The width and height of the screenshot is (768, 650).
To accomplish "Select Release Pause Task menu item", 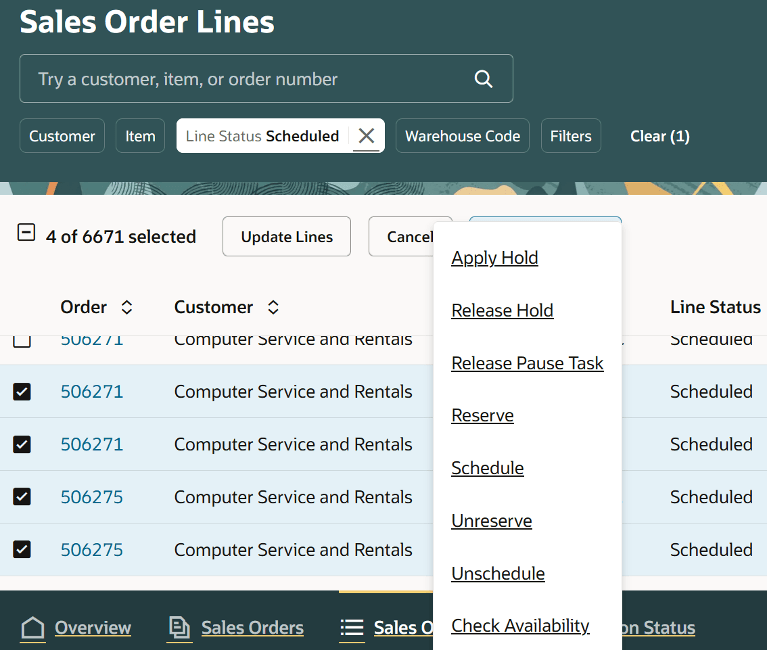I will (x=528, y=363).
